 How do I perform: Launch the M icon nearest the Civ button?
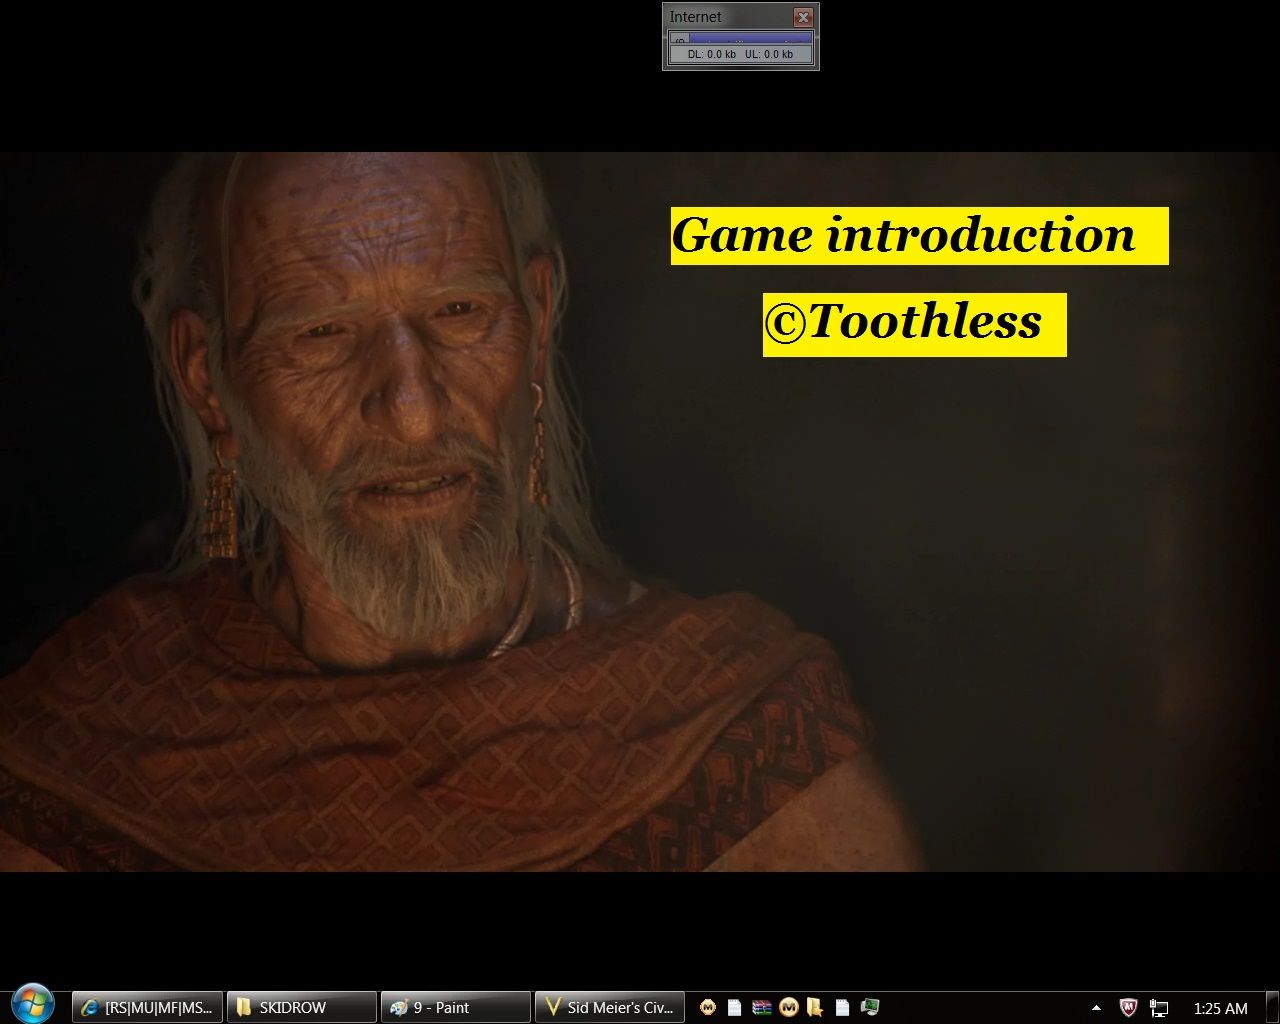point(708,1007)
